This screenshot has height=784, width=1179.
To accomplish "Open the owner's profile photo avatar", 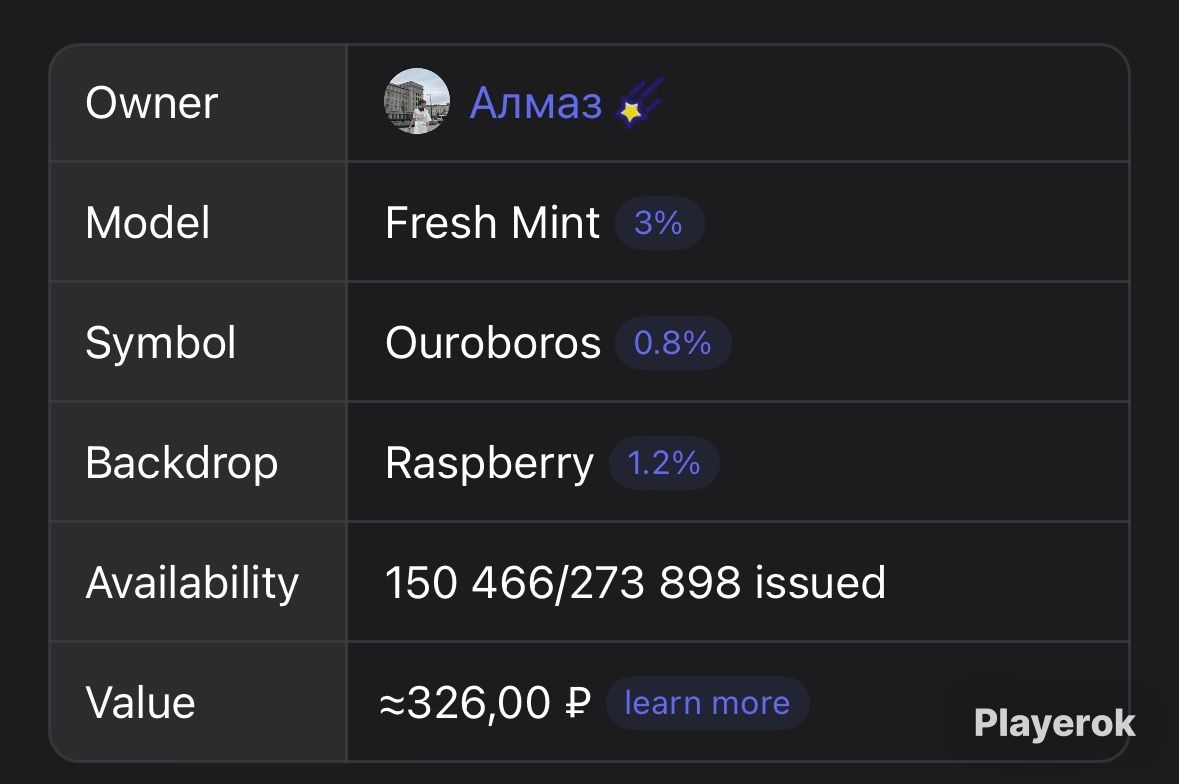I will point(417,101).
